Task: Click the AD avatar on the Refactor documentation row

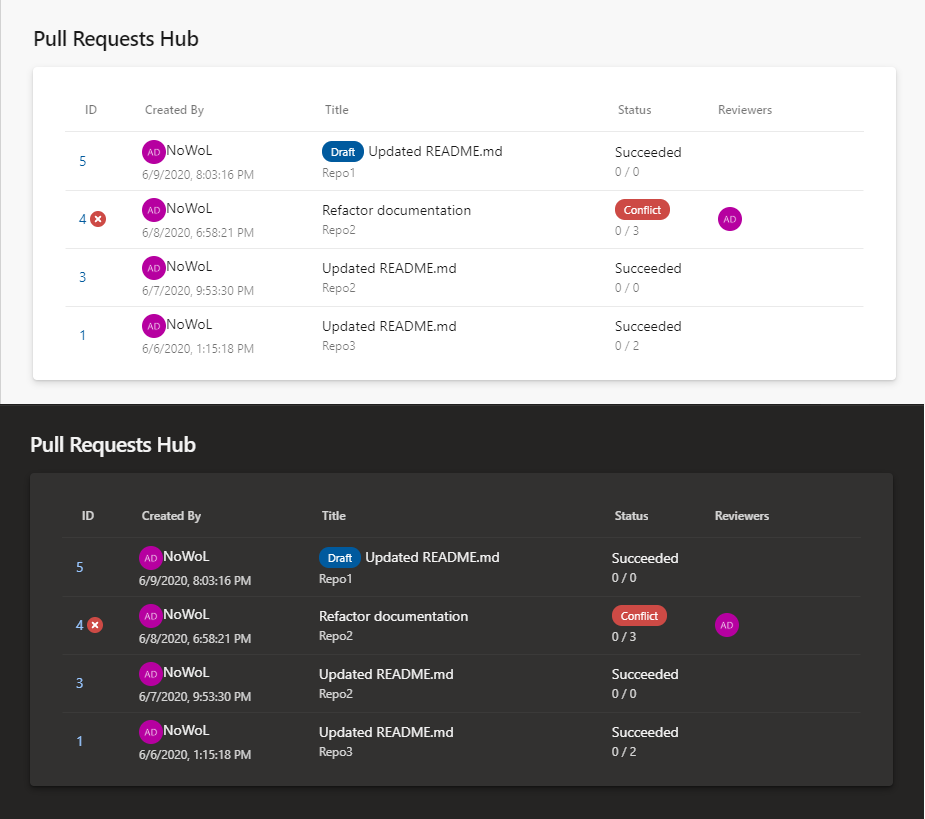Action: click(x=153, y=209)
